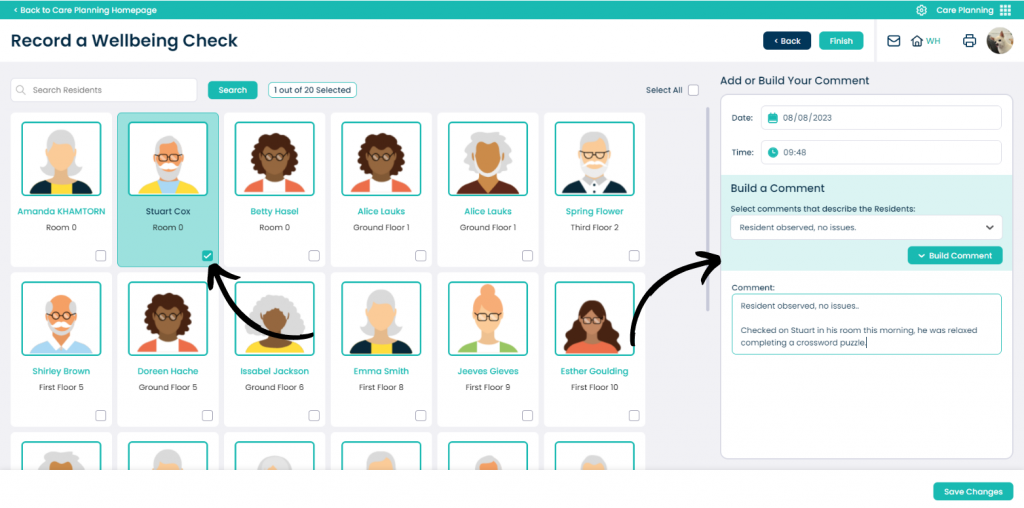1024x508 pixels.
Task: Click the printer icon
Action: pos(969,40)
